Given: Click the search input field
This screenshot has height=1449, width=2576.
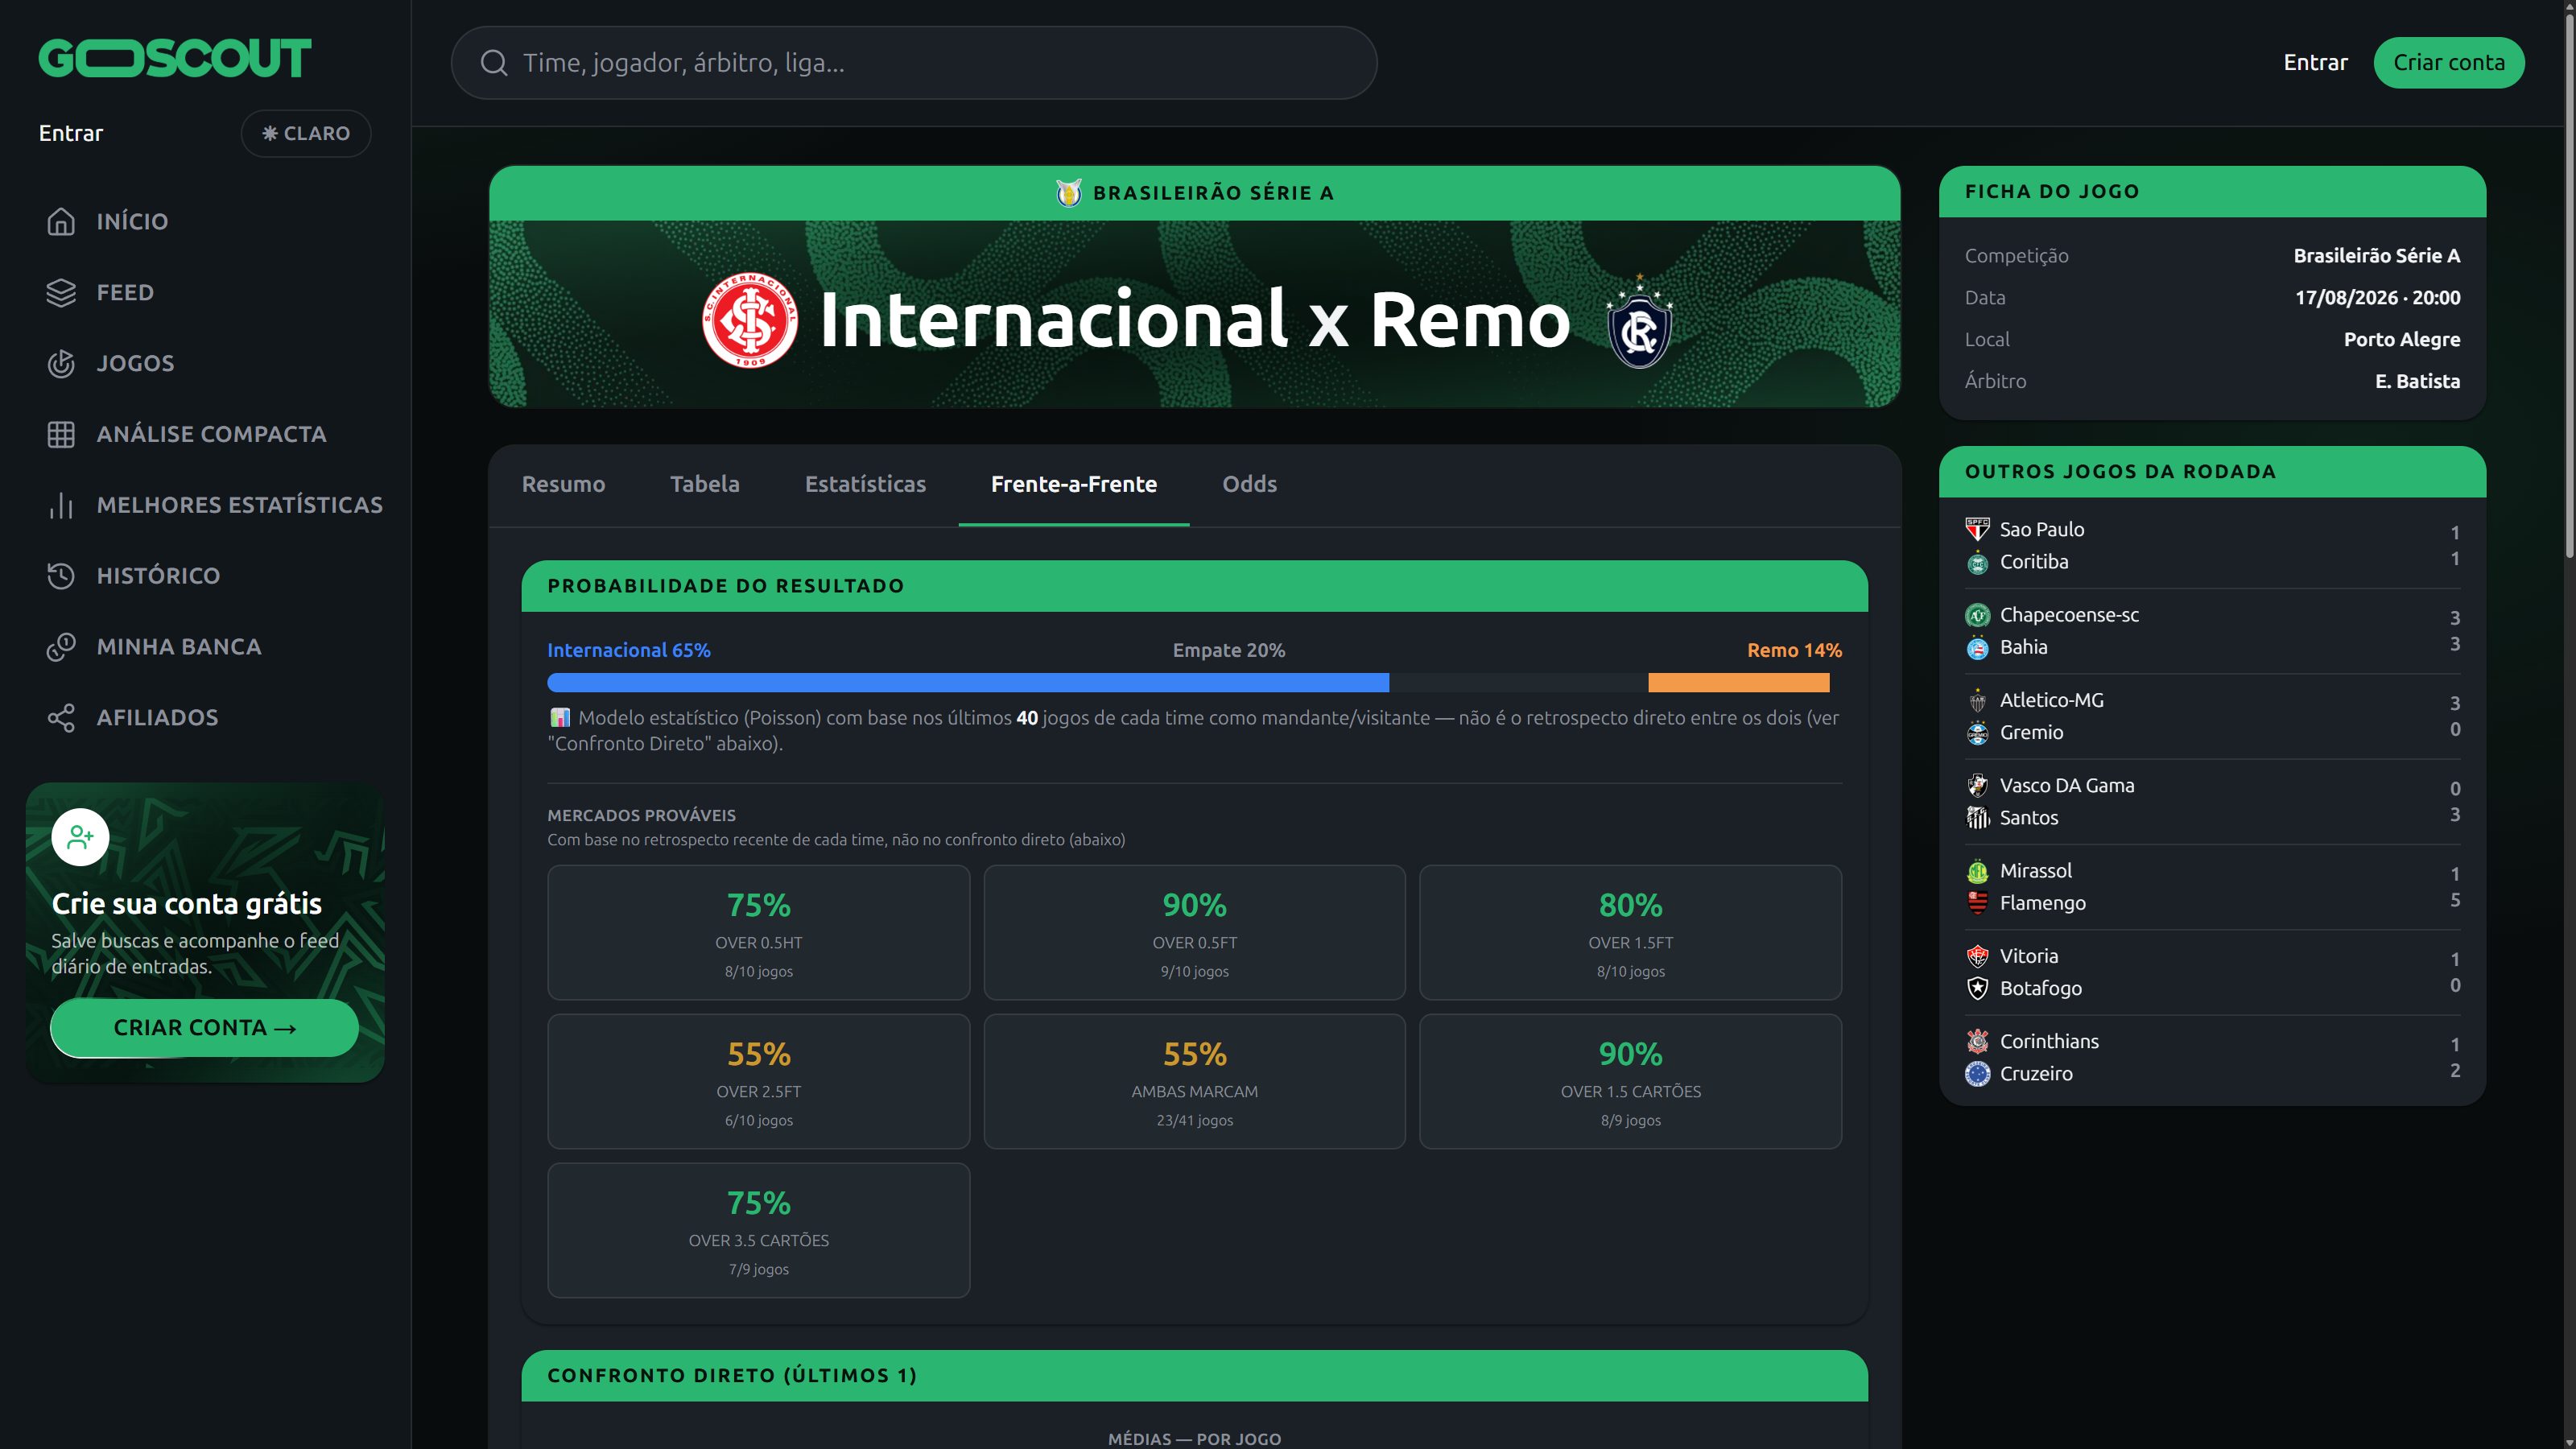Looking at the screenshot, I should pos(914,63).
